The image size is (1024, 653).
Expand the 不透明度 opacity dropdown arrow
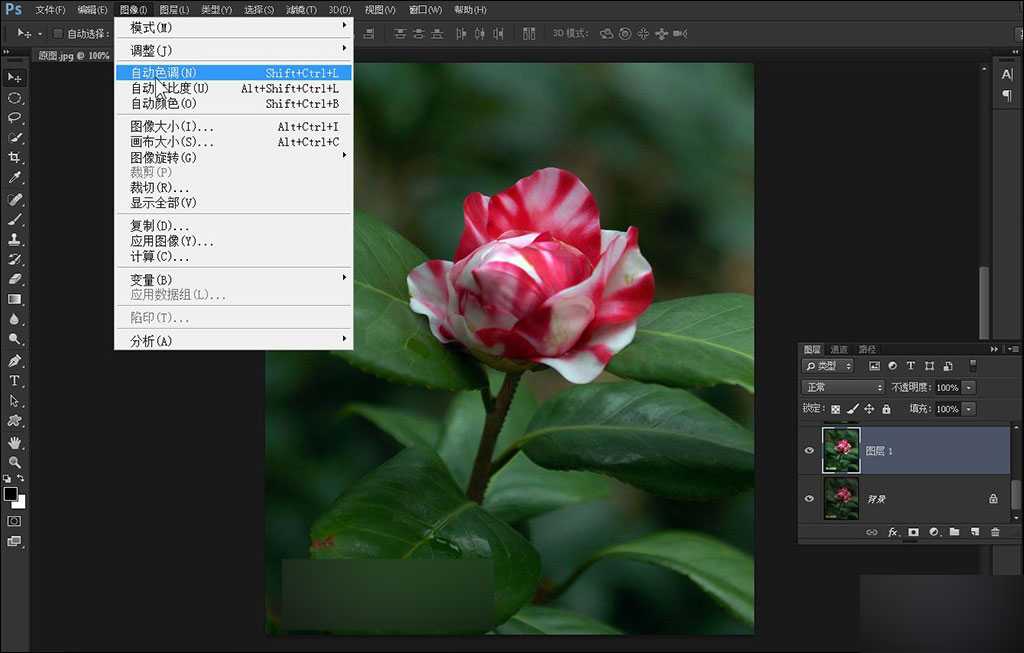click(x=969, y=387)
